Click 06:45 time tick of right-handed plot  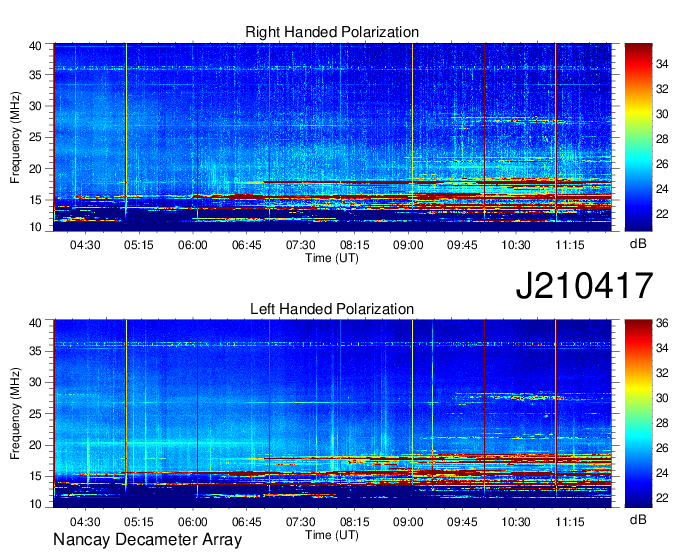(x=246, y=245)
